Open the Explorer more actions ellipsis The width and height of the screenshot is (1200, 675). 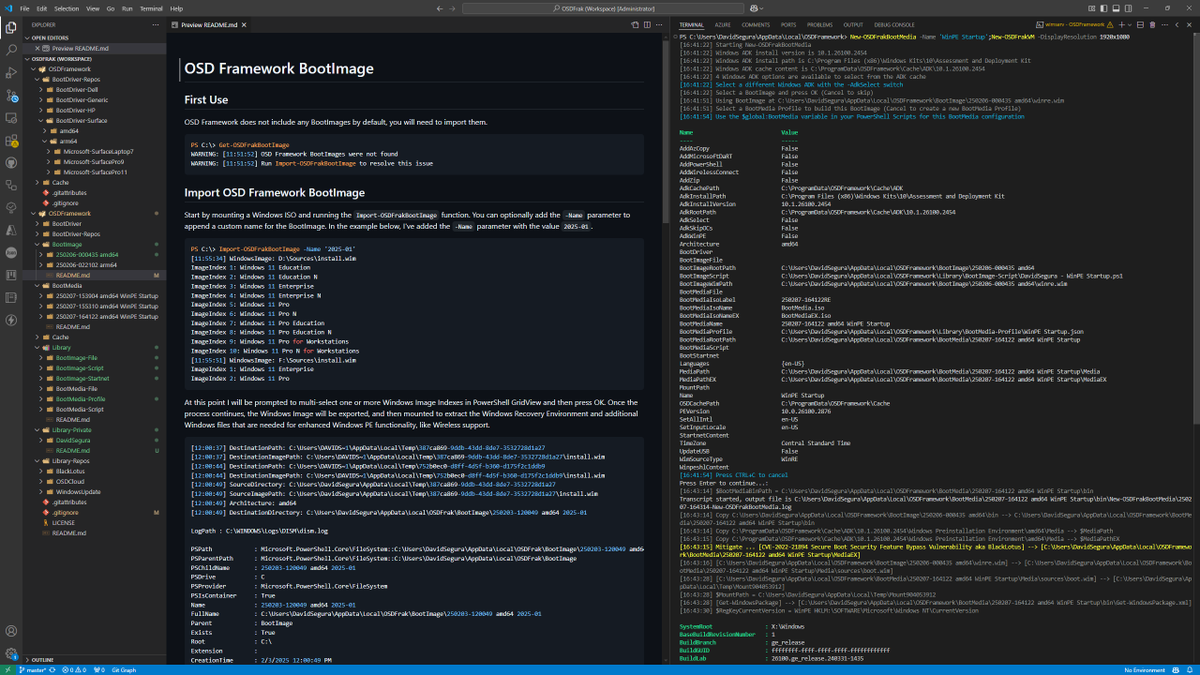click(157, 24)
